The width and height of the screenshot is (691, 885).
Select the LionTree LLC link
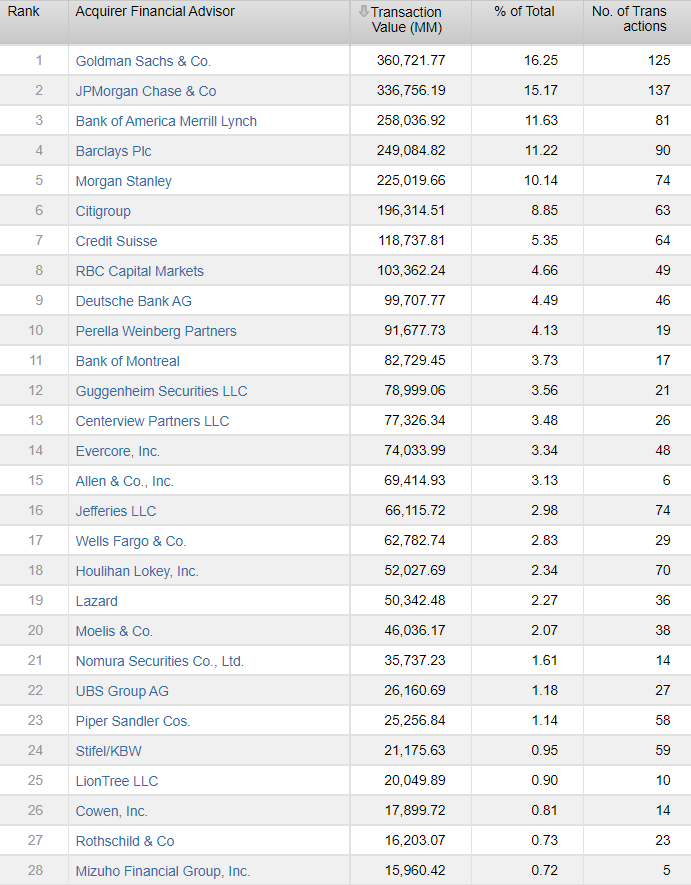coord(117,781)
